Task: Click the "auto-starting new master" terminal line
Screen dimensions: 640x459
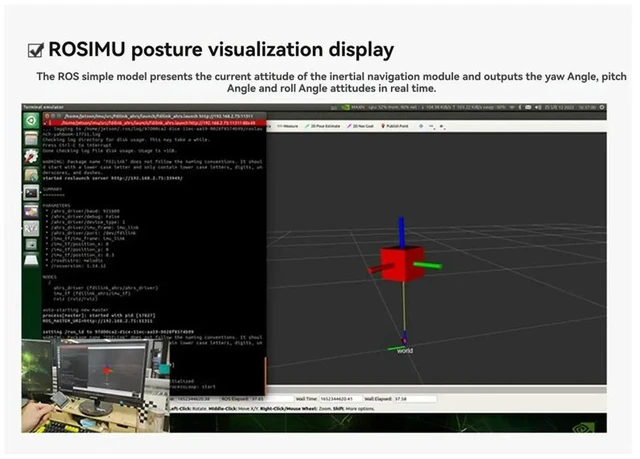Action: click(x=76, y=310)
